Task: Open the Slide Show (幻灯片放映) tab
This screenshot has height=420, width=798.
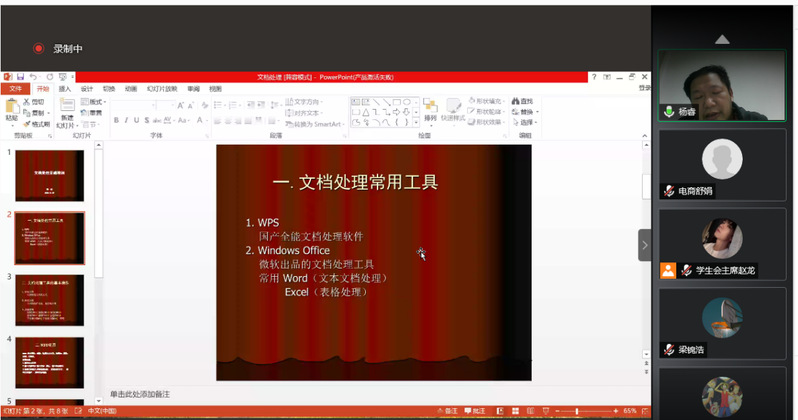Action: click(x=162, y=89)
